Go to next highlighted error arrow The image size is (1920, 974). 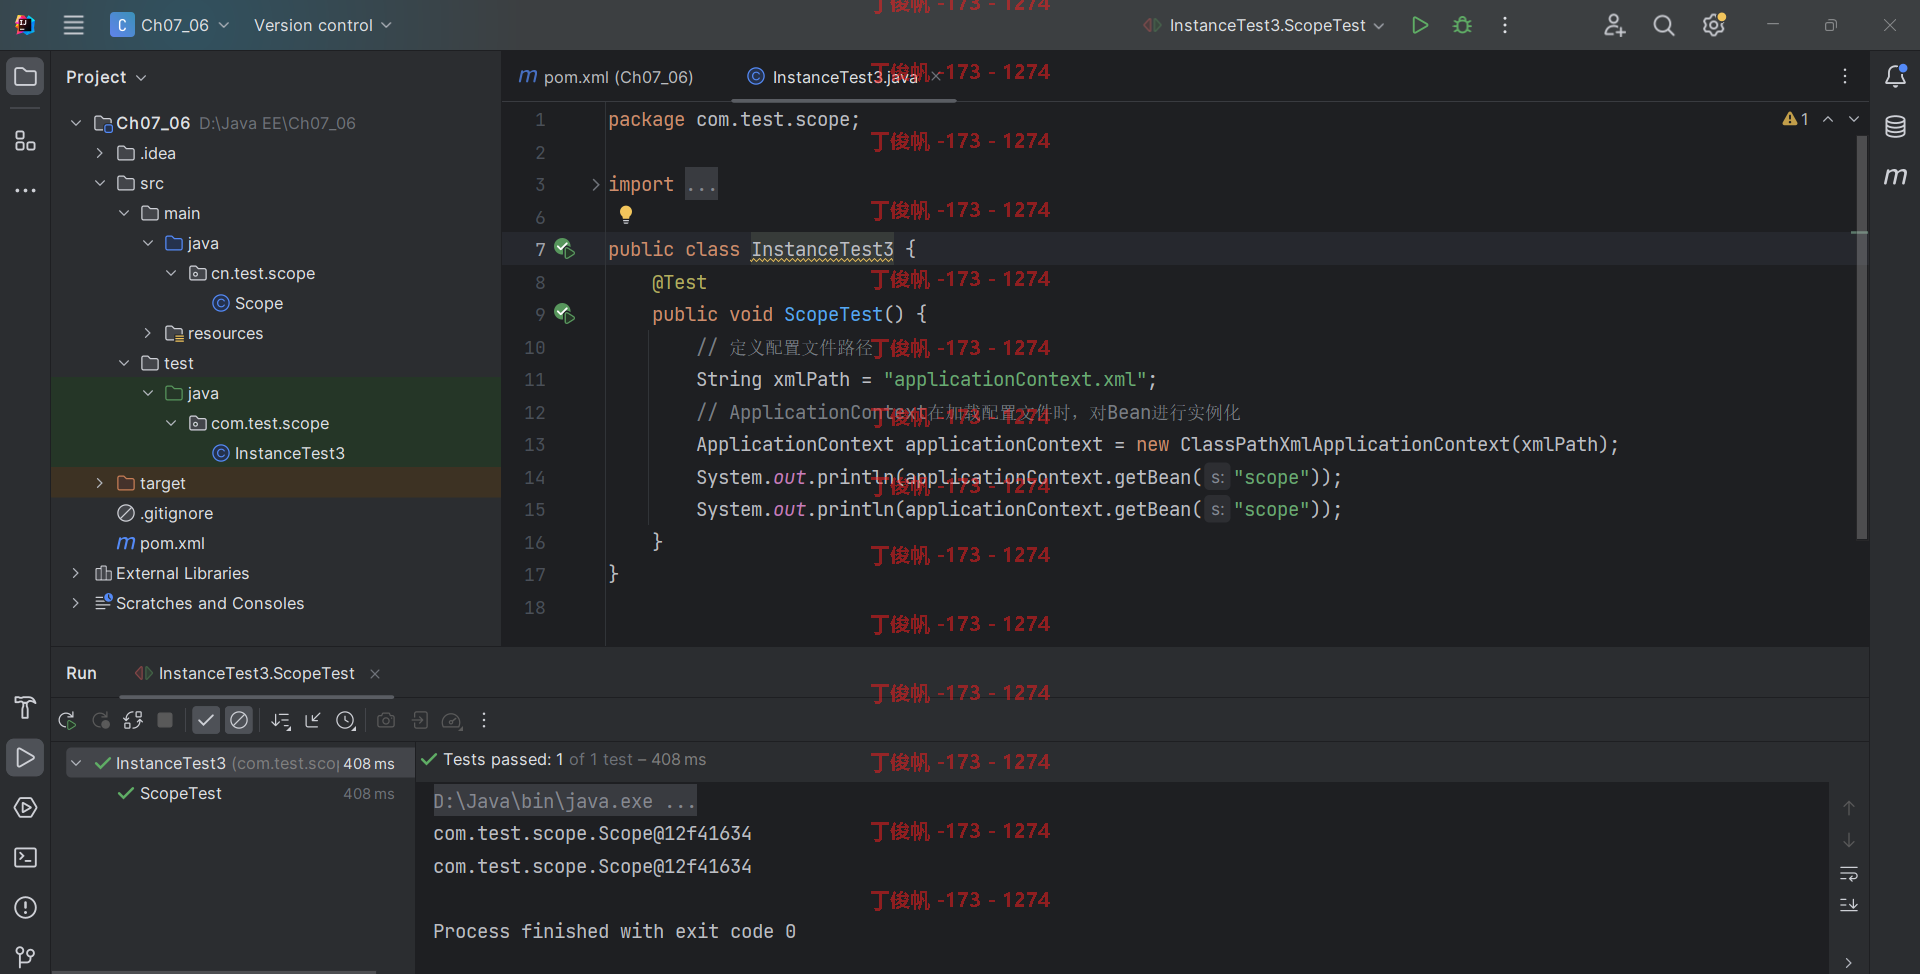[1854, 119]
